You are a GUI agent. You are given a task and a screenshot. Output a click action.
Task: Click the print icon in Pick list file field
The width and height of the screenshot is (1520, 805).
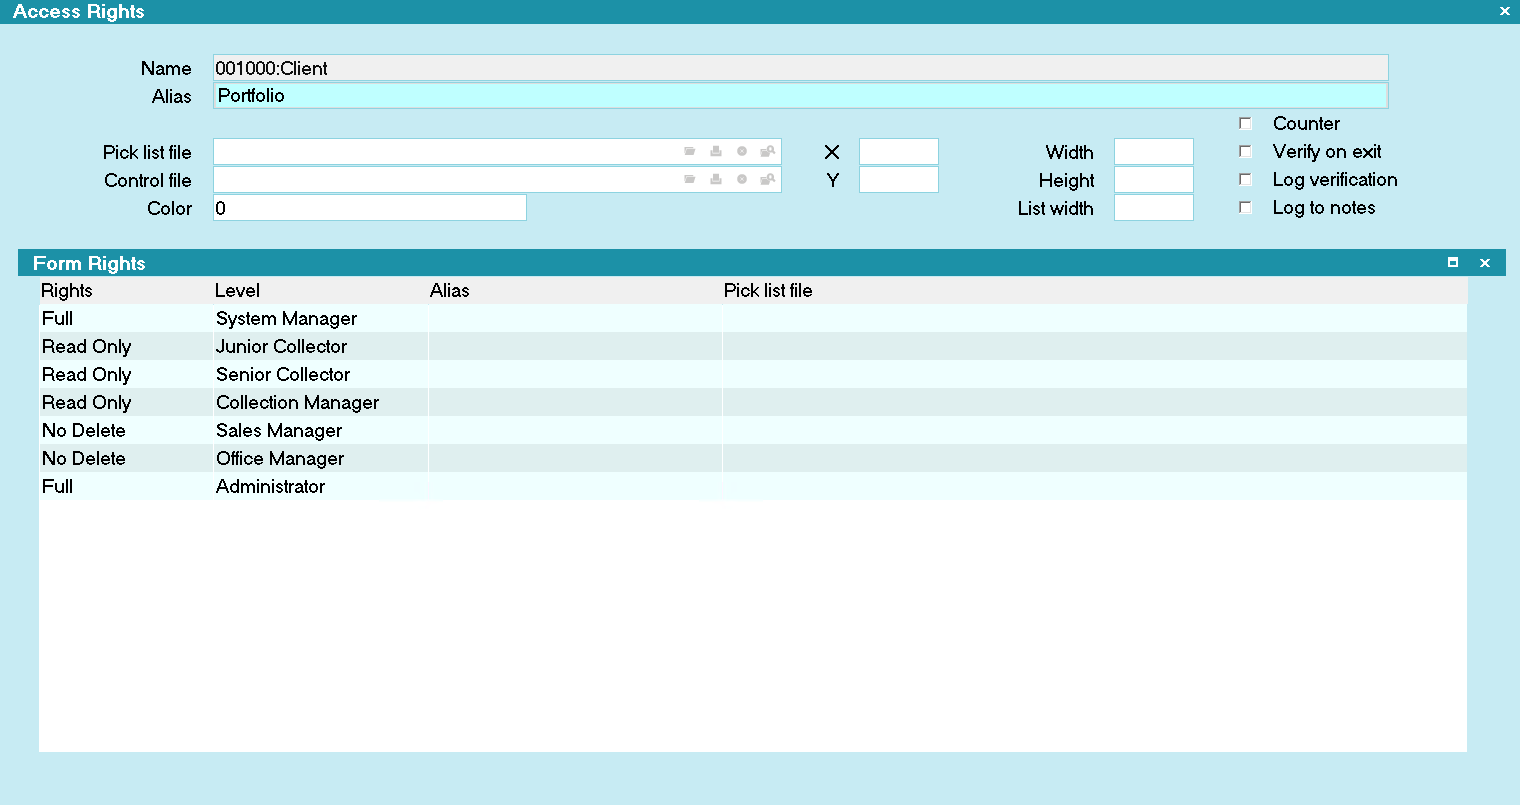pos(716,152)
